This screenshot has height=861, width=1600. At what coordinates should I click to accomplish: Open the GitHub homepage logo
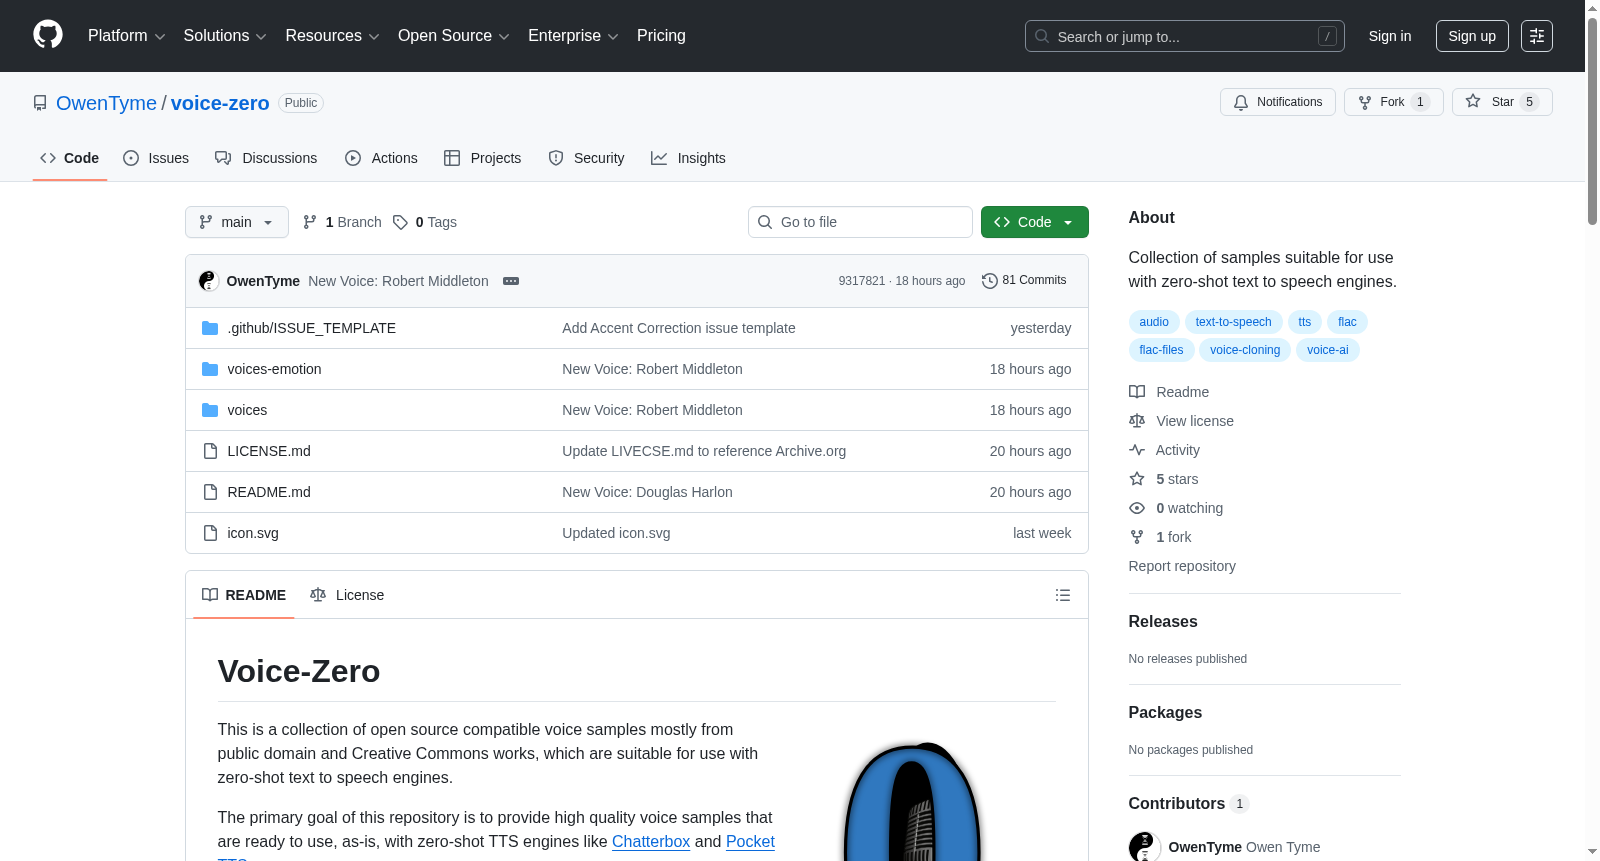pyautogui.click(x=48, y=35)
